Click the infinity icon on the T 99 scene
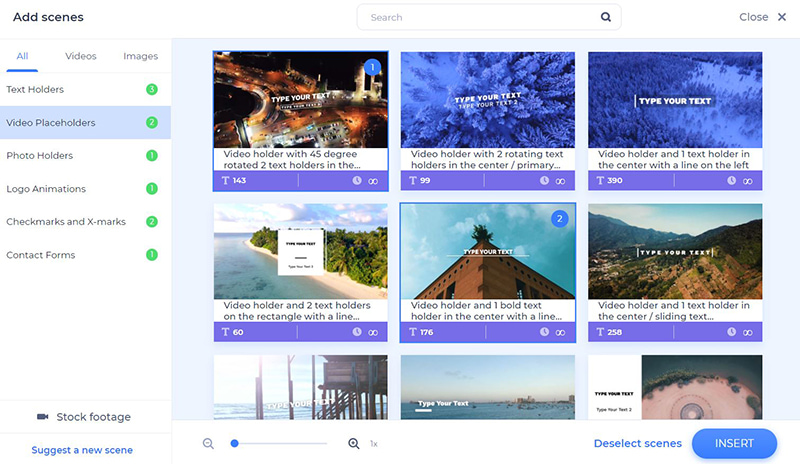 (560, 181)
